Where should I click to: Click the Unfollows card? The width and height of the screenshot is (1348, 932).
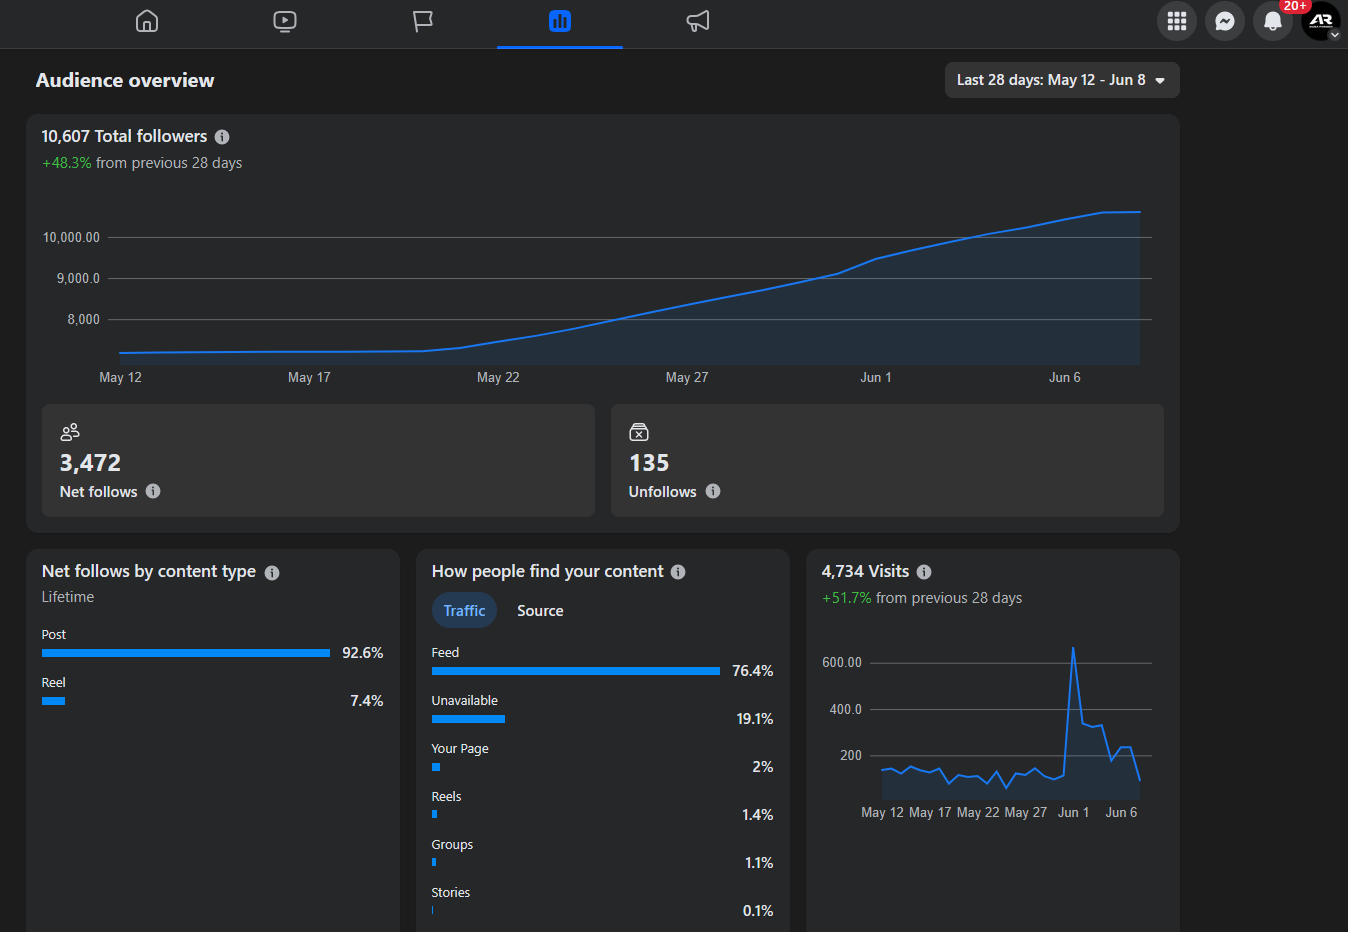(887, 460)
